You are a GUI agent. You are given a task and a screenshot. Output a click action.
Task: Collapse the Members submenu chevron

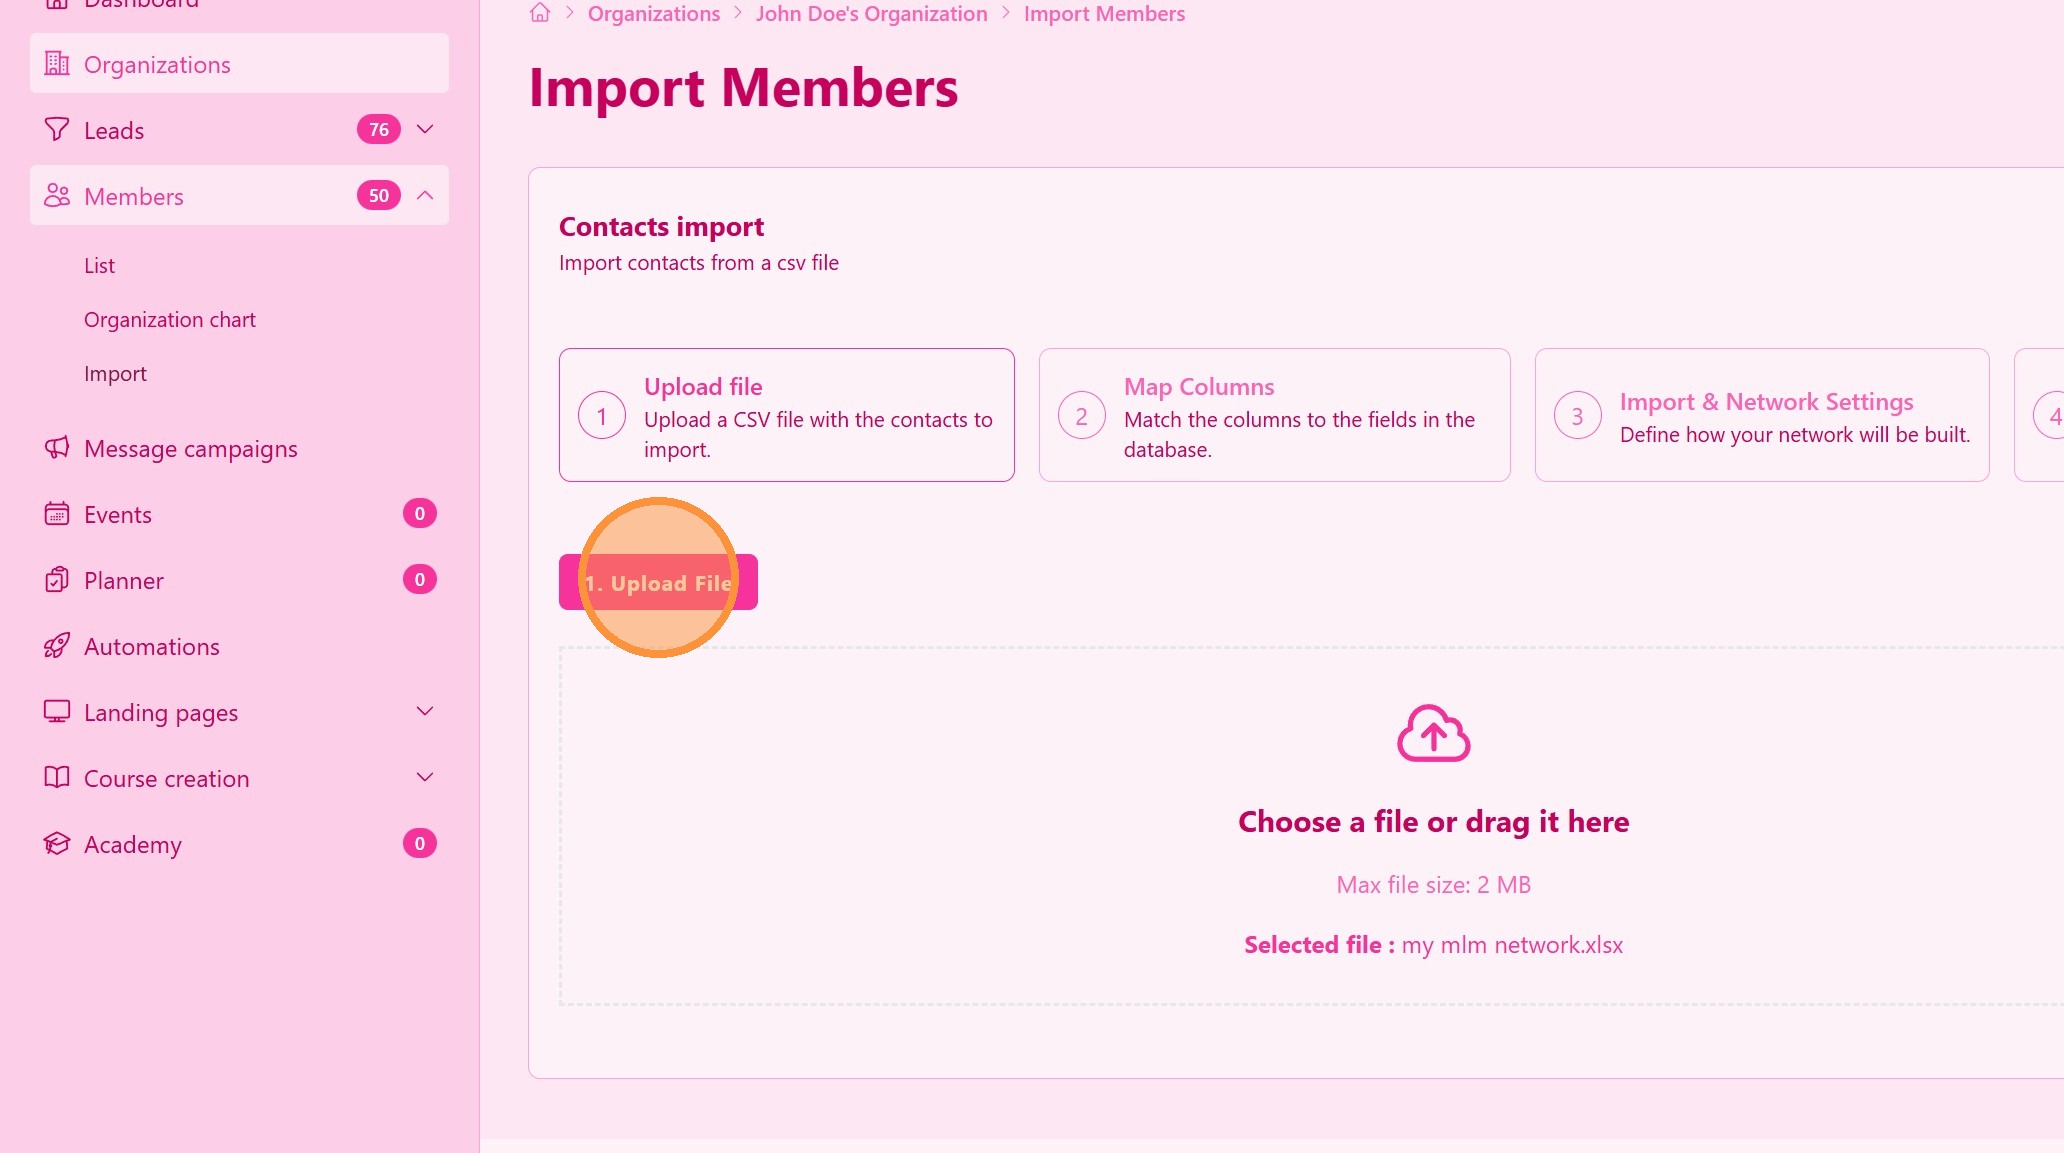click(x=425, y=195)
